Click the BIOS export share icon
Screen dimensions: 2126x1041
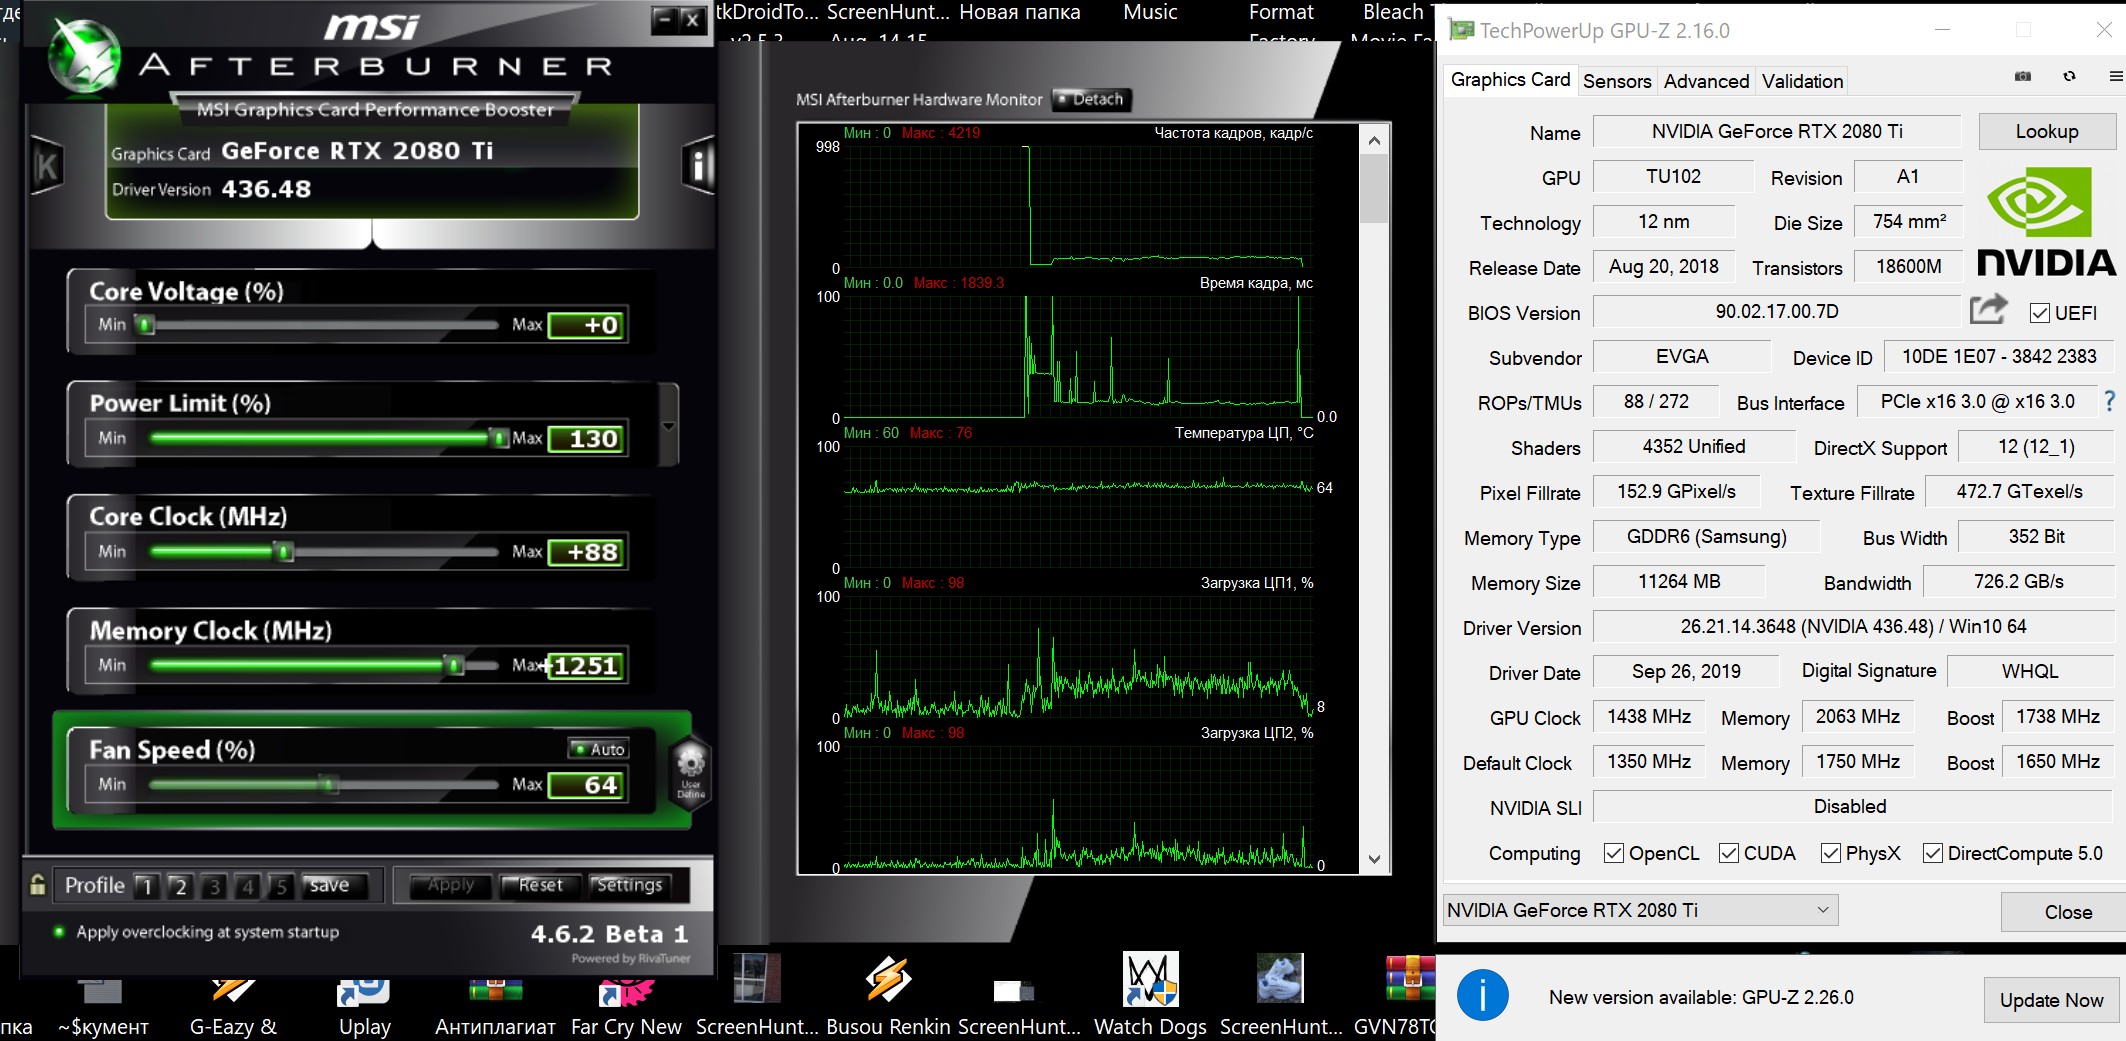tap(1988, 310)
